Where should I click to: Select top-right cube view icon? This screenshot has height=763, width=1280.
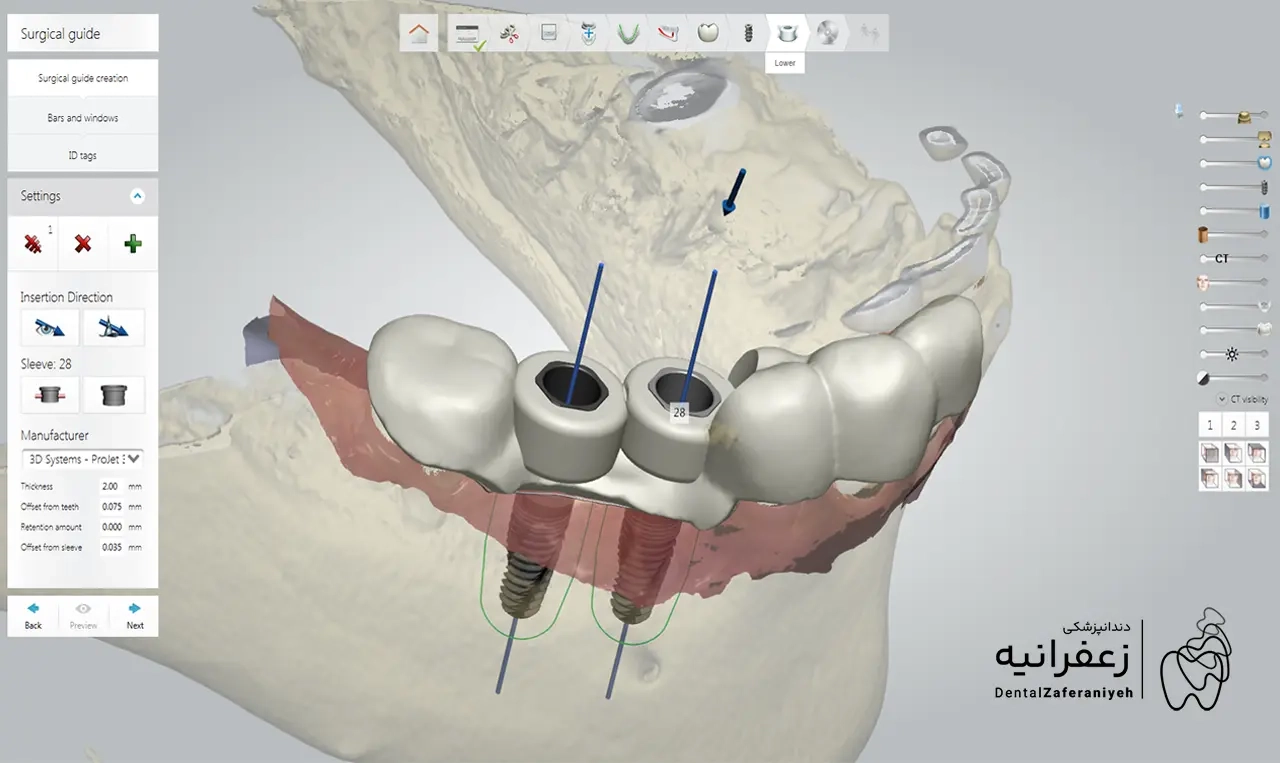click(1258, 452)
